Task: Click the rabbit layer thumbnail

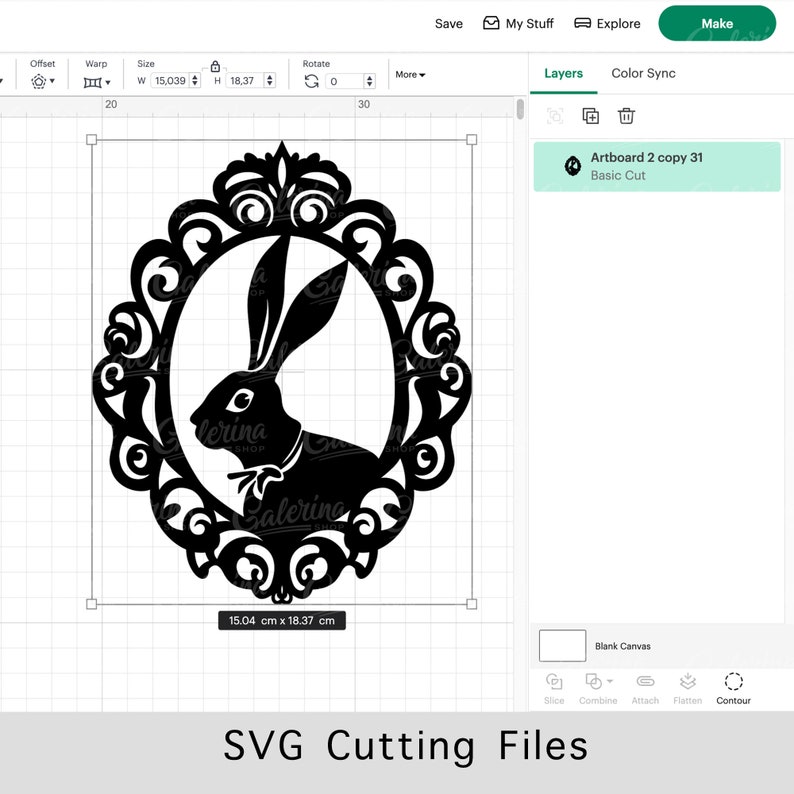Action: click(573, 166)
